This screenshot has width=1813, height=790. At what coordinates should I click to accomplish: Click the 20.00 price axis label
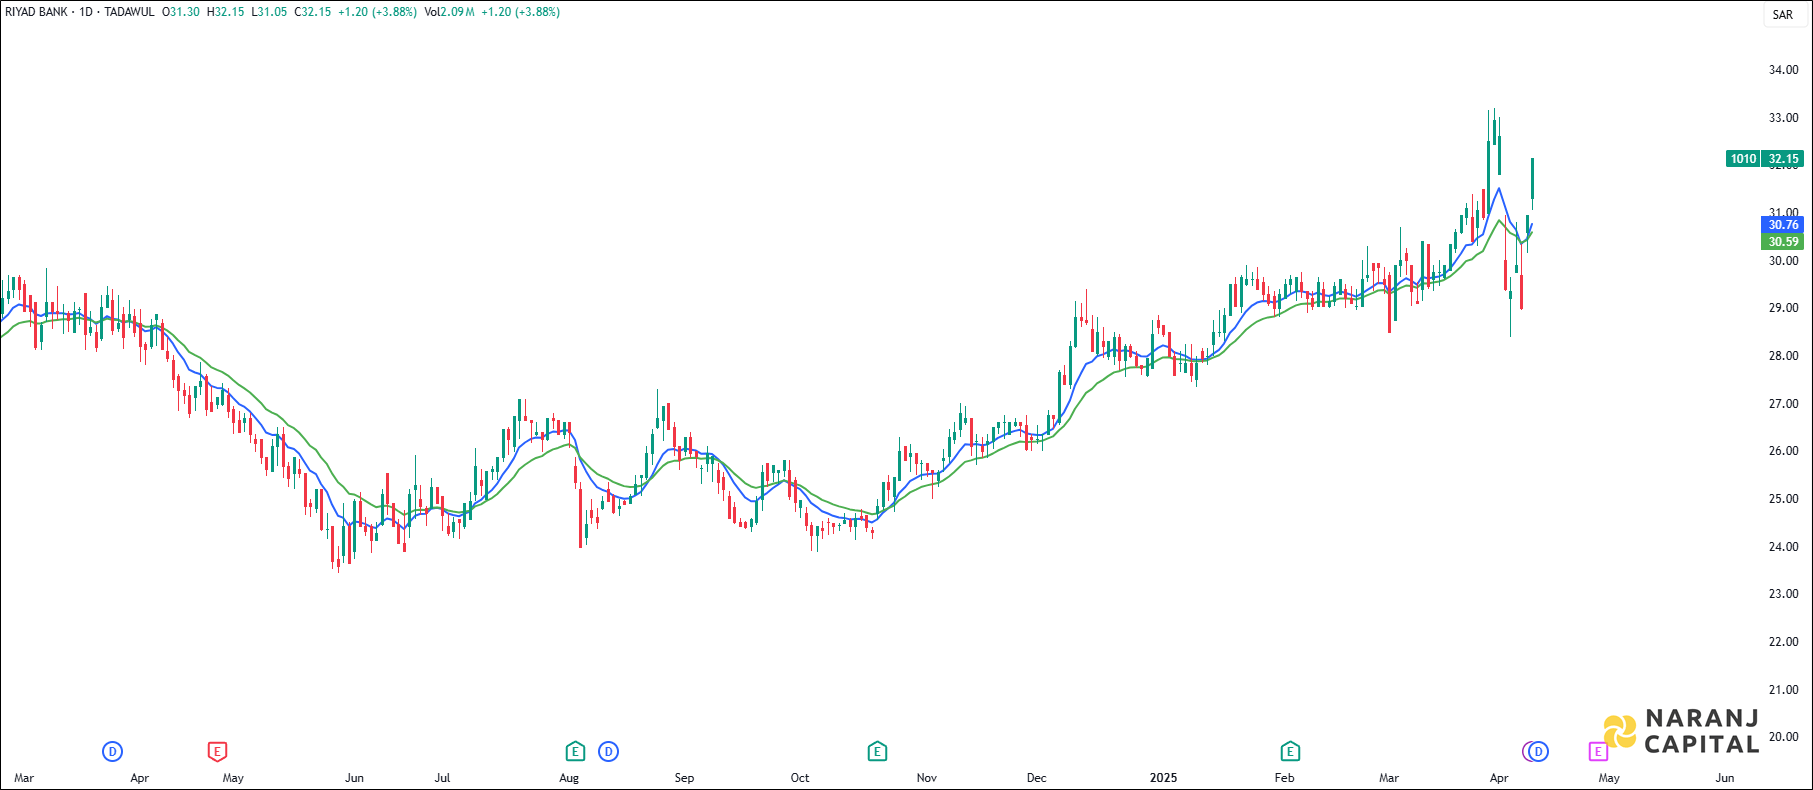(1783, 737)
